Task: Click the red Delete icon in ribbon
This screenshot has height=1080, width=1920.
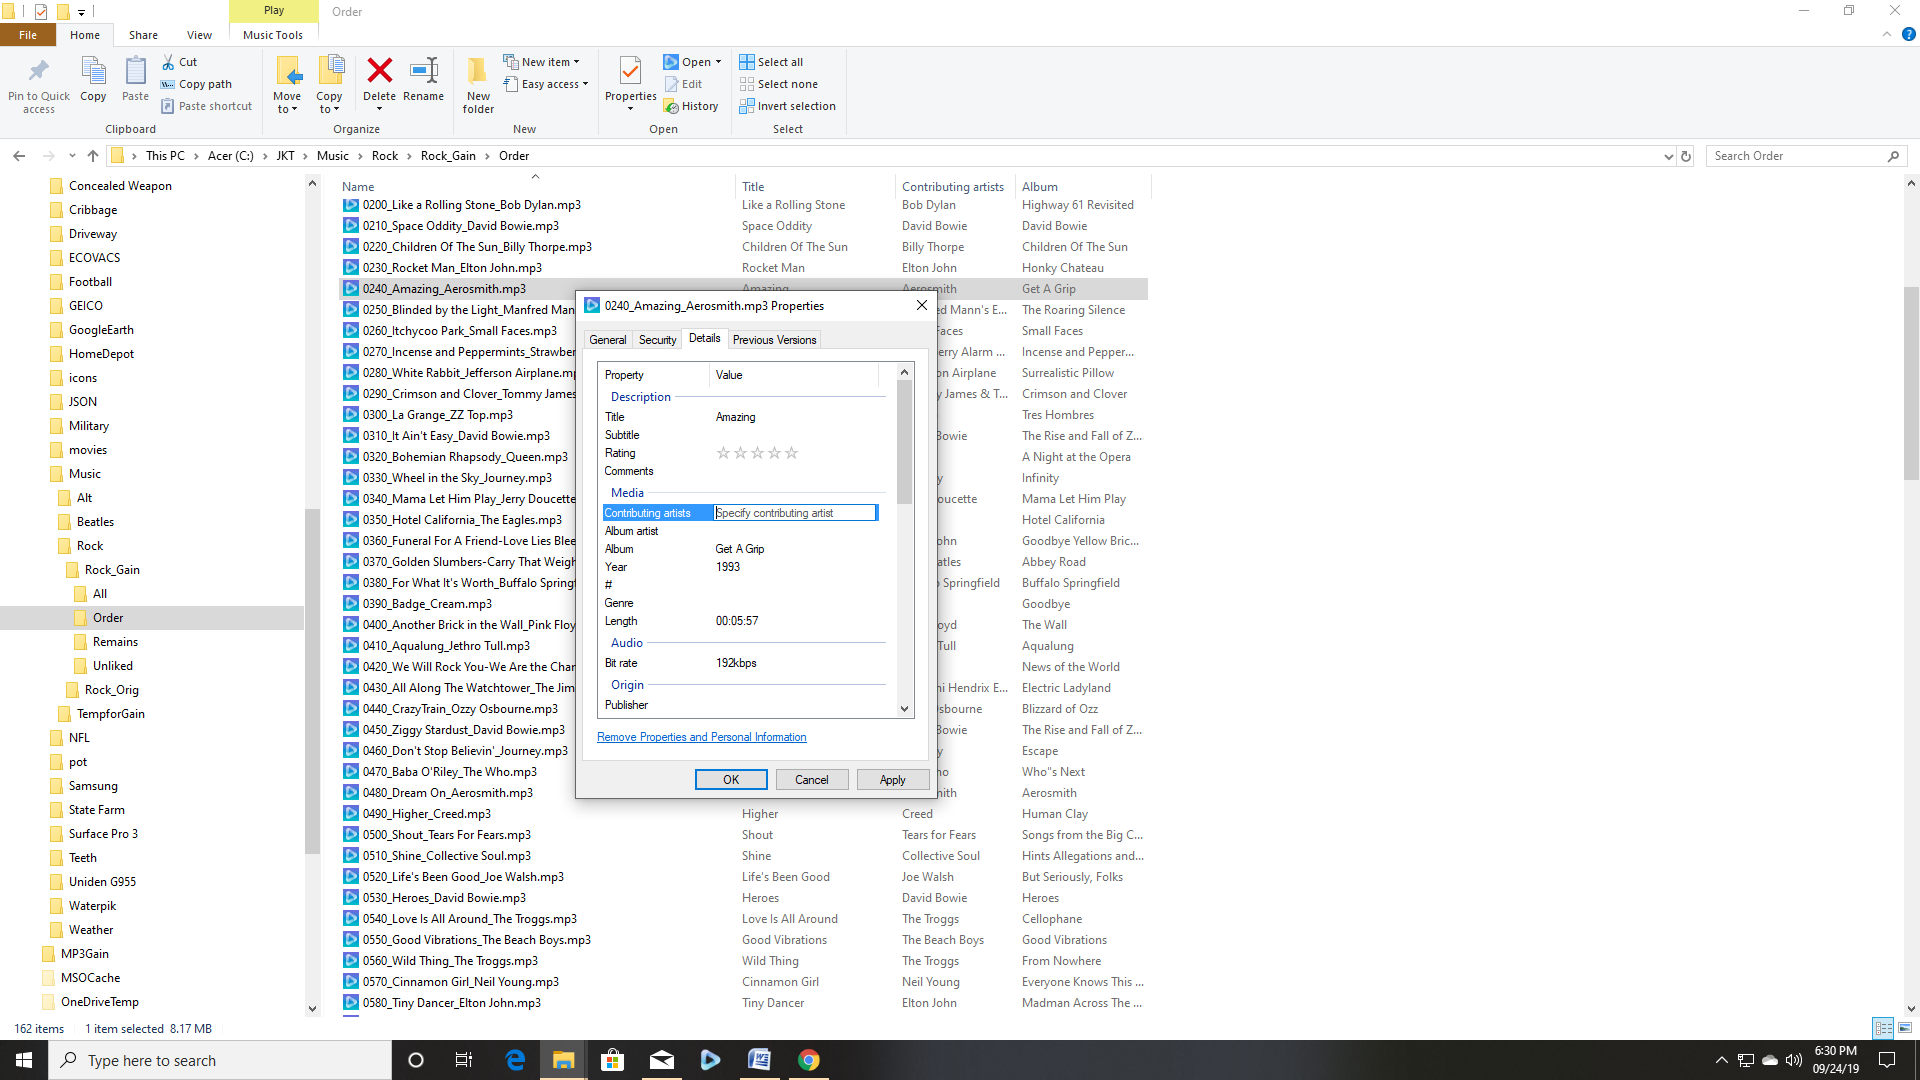Action: click(x=379, y=72)
